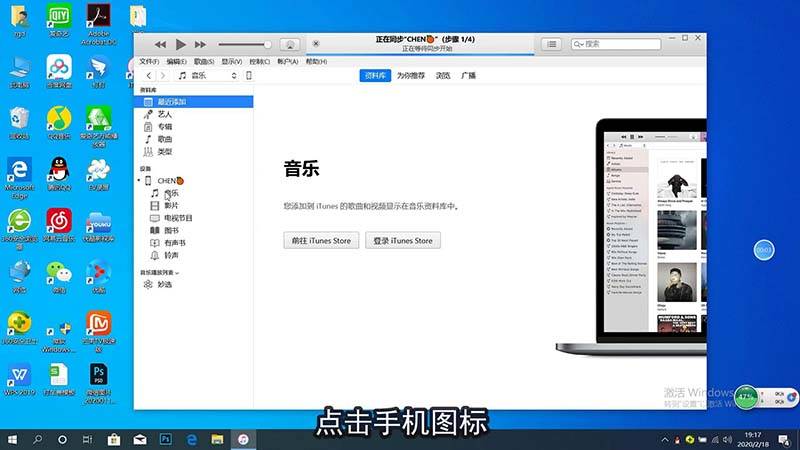800x450 pixels.
Task: Cancel the sync with the X icon
Action: 316,44
